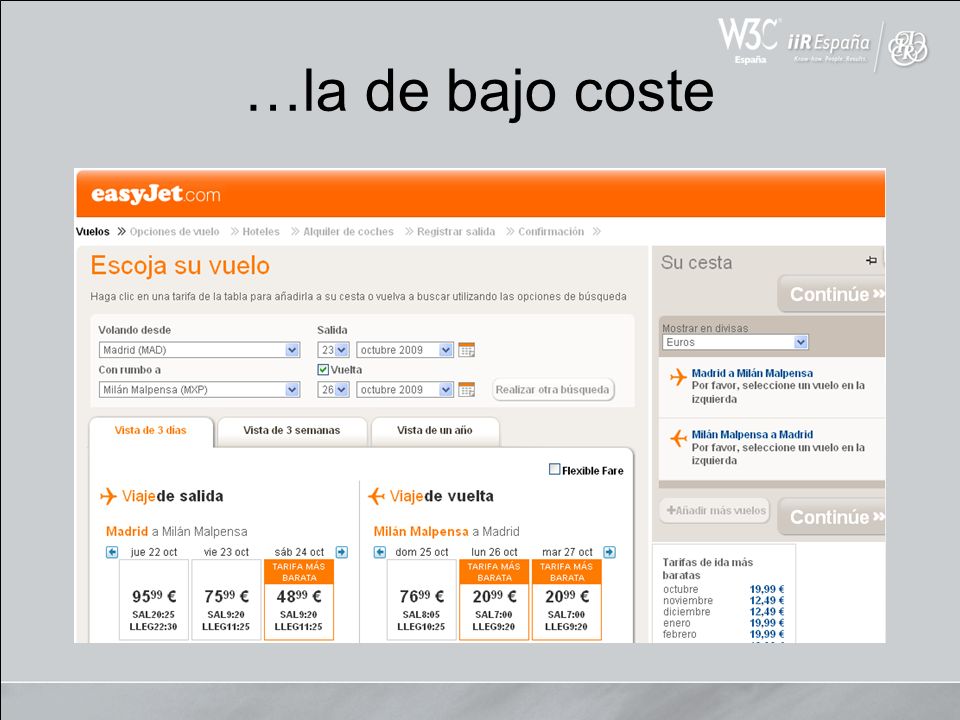Open the return day 26 dropdown

point(333,390)
